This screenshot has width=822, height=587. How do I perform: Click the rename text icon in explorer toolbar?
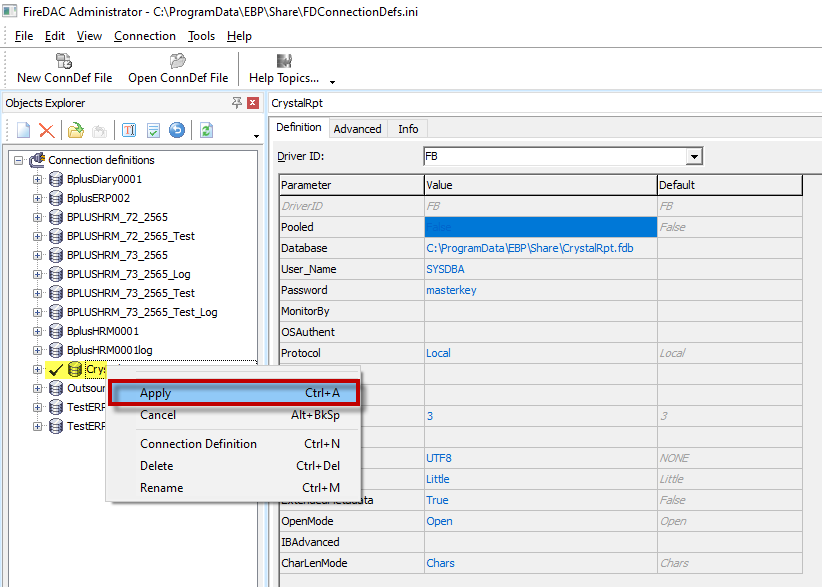click(x=129, y=130)
